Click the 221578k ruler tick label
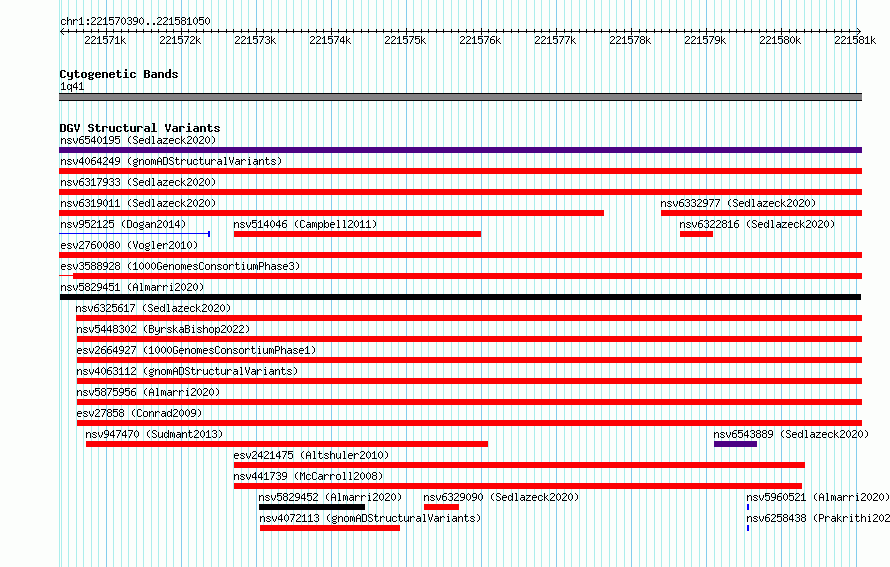Image resolution: width=890 pixels, height=567 pixels. click(x=630, y=40)
